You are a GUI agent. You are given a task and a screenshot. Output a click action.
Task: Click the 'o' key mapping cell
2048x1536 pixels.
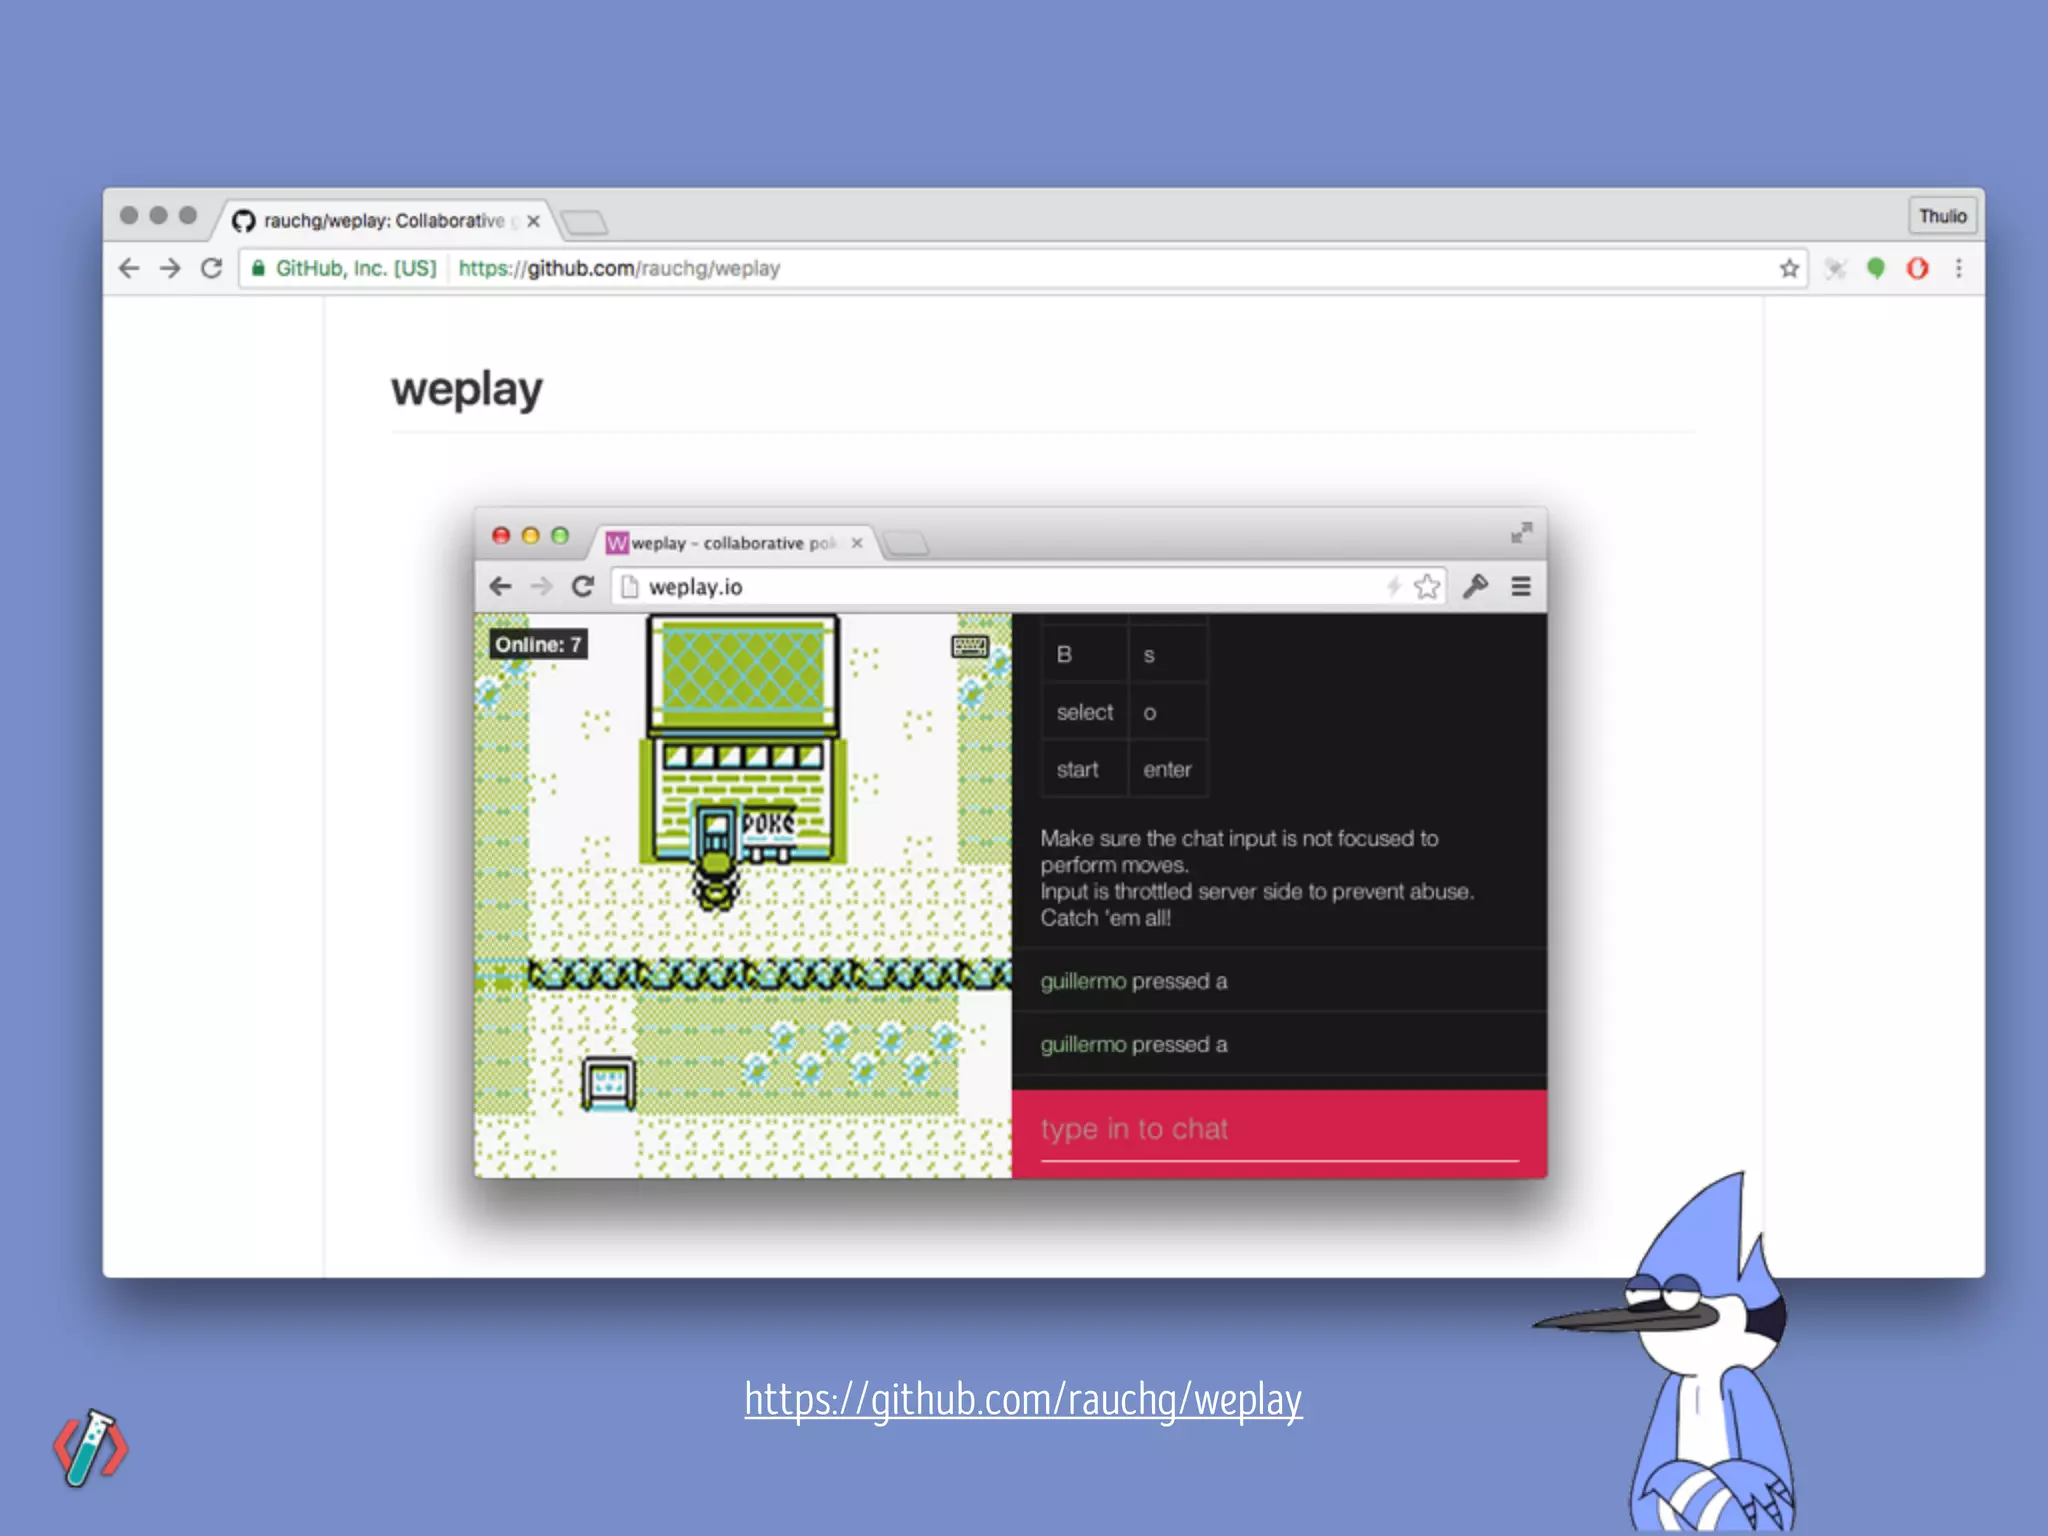[1168, 712]
